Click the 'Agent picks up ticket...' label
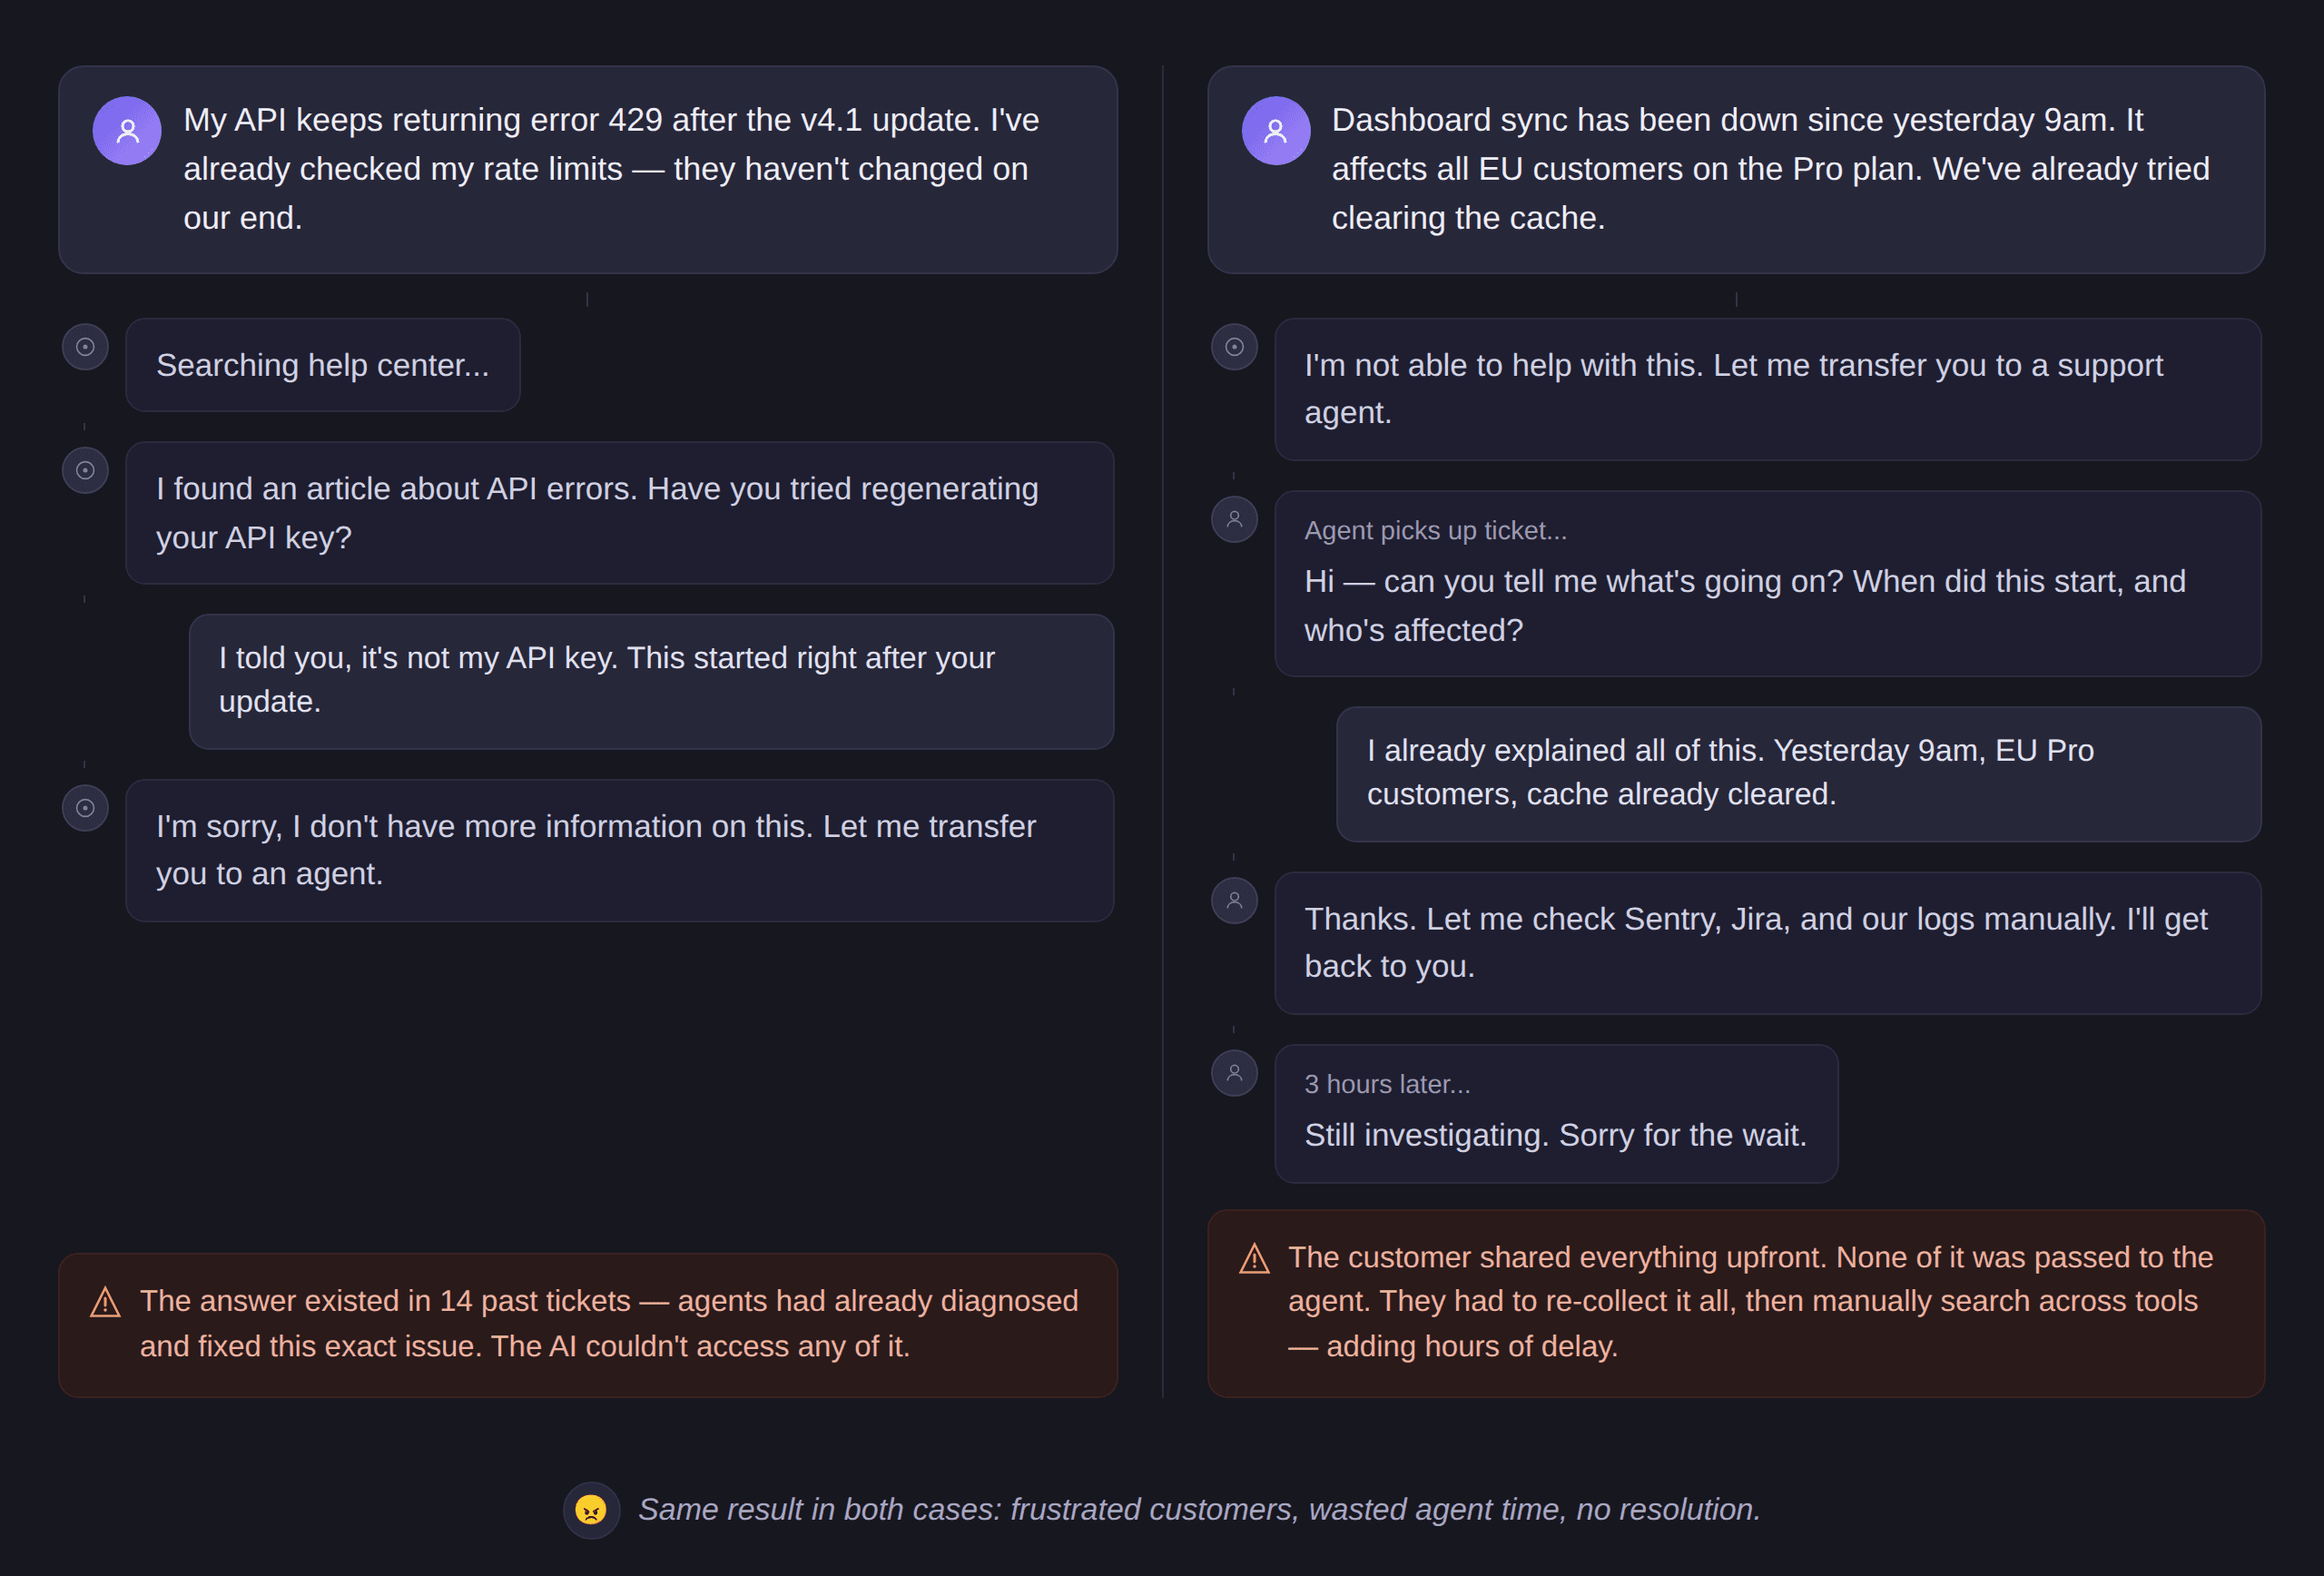The width and height of the screenshot is (2324, 1576). click(1435, 531)
